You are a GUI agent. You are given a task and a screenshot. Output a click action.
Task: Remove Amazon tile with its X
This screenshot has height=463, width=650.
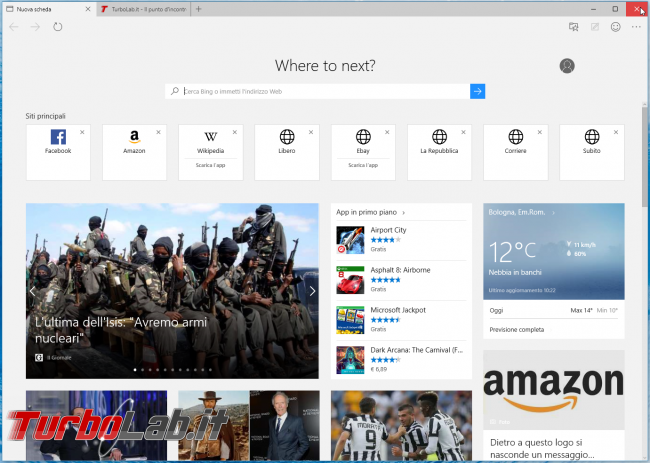pyautogui.click(x=158, y=132)
